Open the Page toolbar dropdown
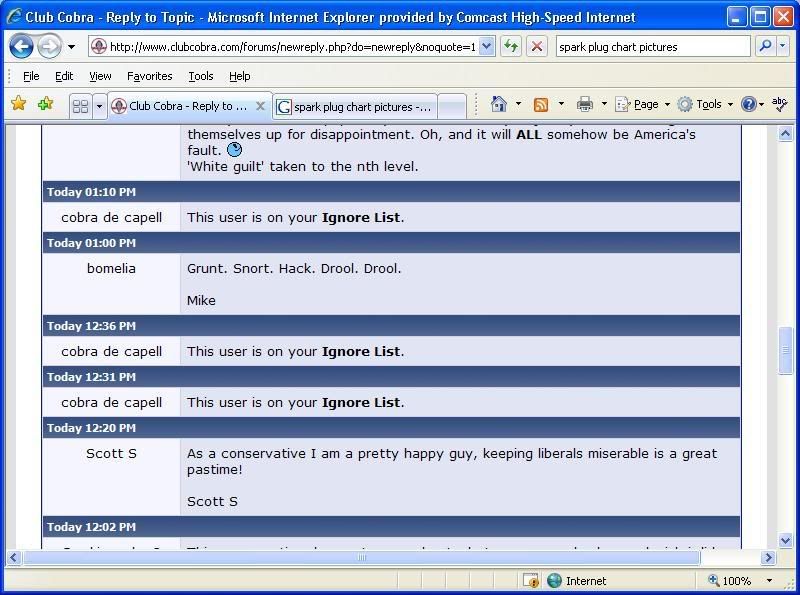Screen dimensions: 800x595 tap(638, 105)
